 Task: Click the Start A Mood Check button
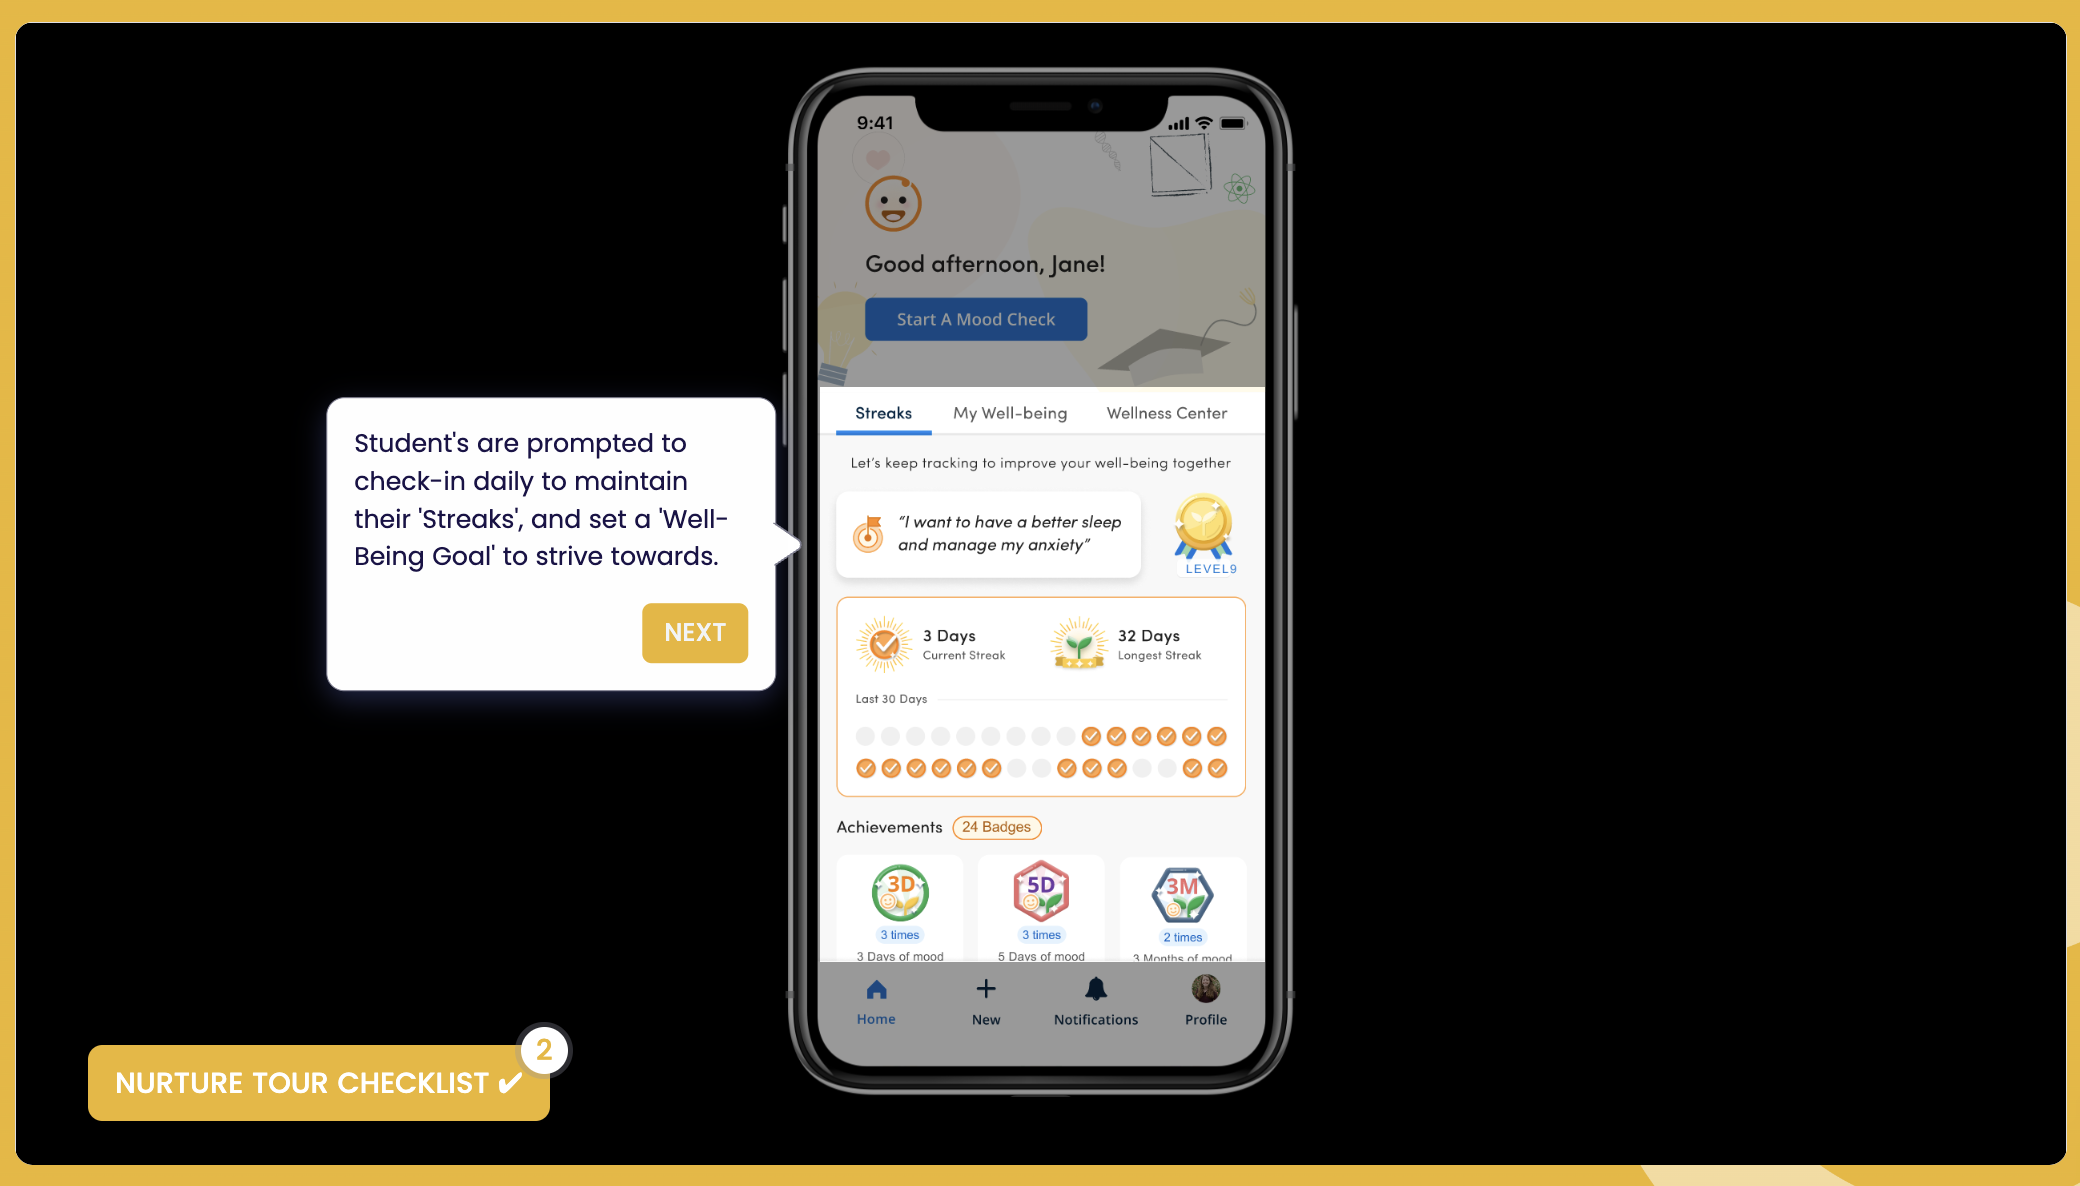click(977, 319)
